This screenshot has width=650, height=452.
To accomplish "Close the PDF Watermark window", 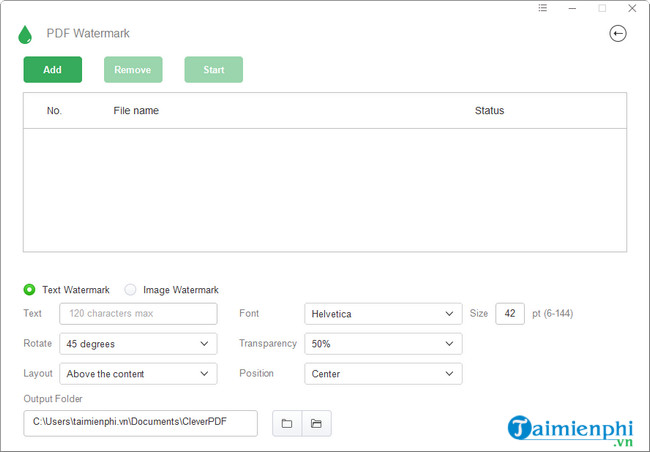I will pyautogui.click(x=632, y=8).
